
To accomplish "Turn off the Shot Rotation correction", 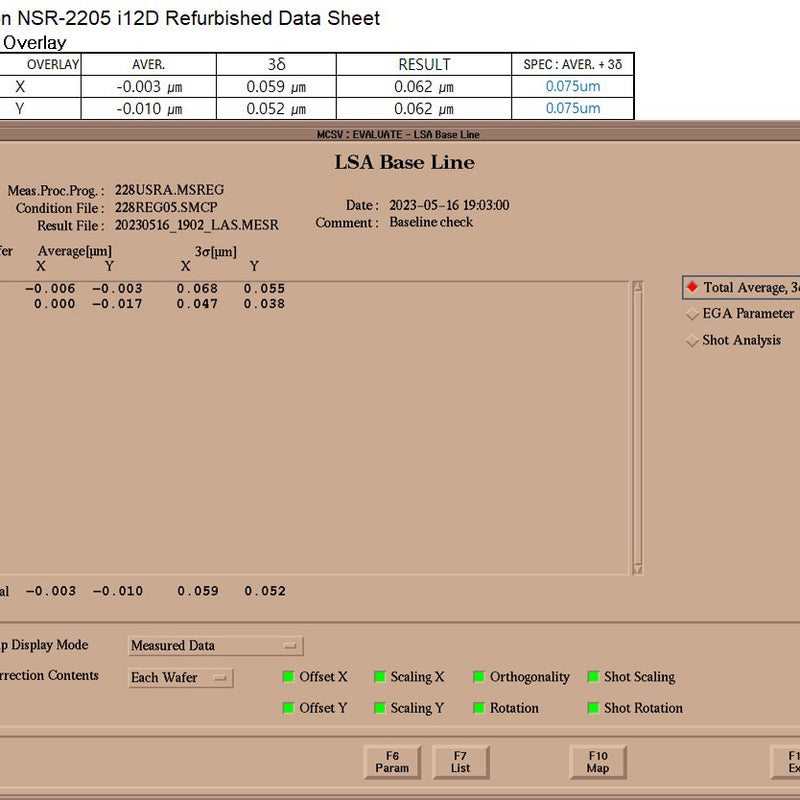I will click(593, 708).
